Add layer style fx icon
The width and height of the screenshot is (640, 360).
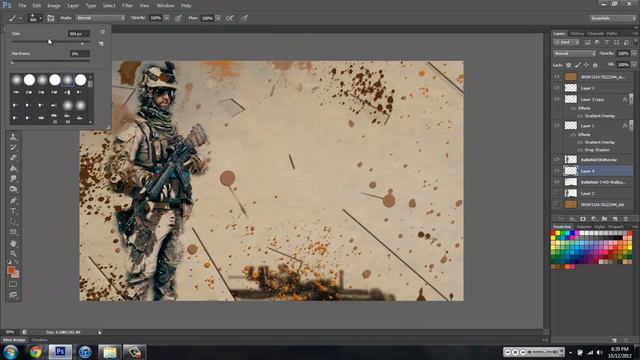tap(572, 219)
